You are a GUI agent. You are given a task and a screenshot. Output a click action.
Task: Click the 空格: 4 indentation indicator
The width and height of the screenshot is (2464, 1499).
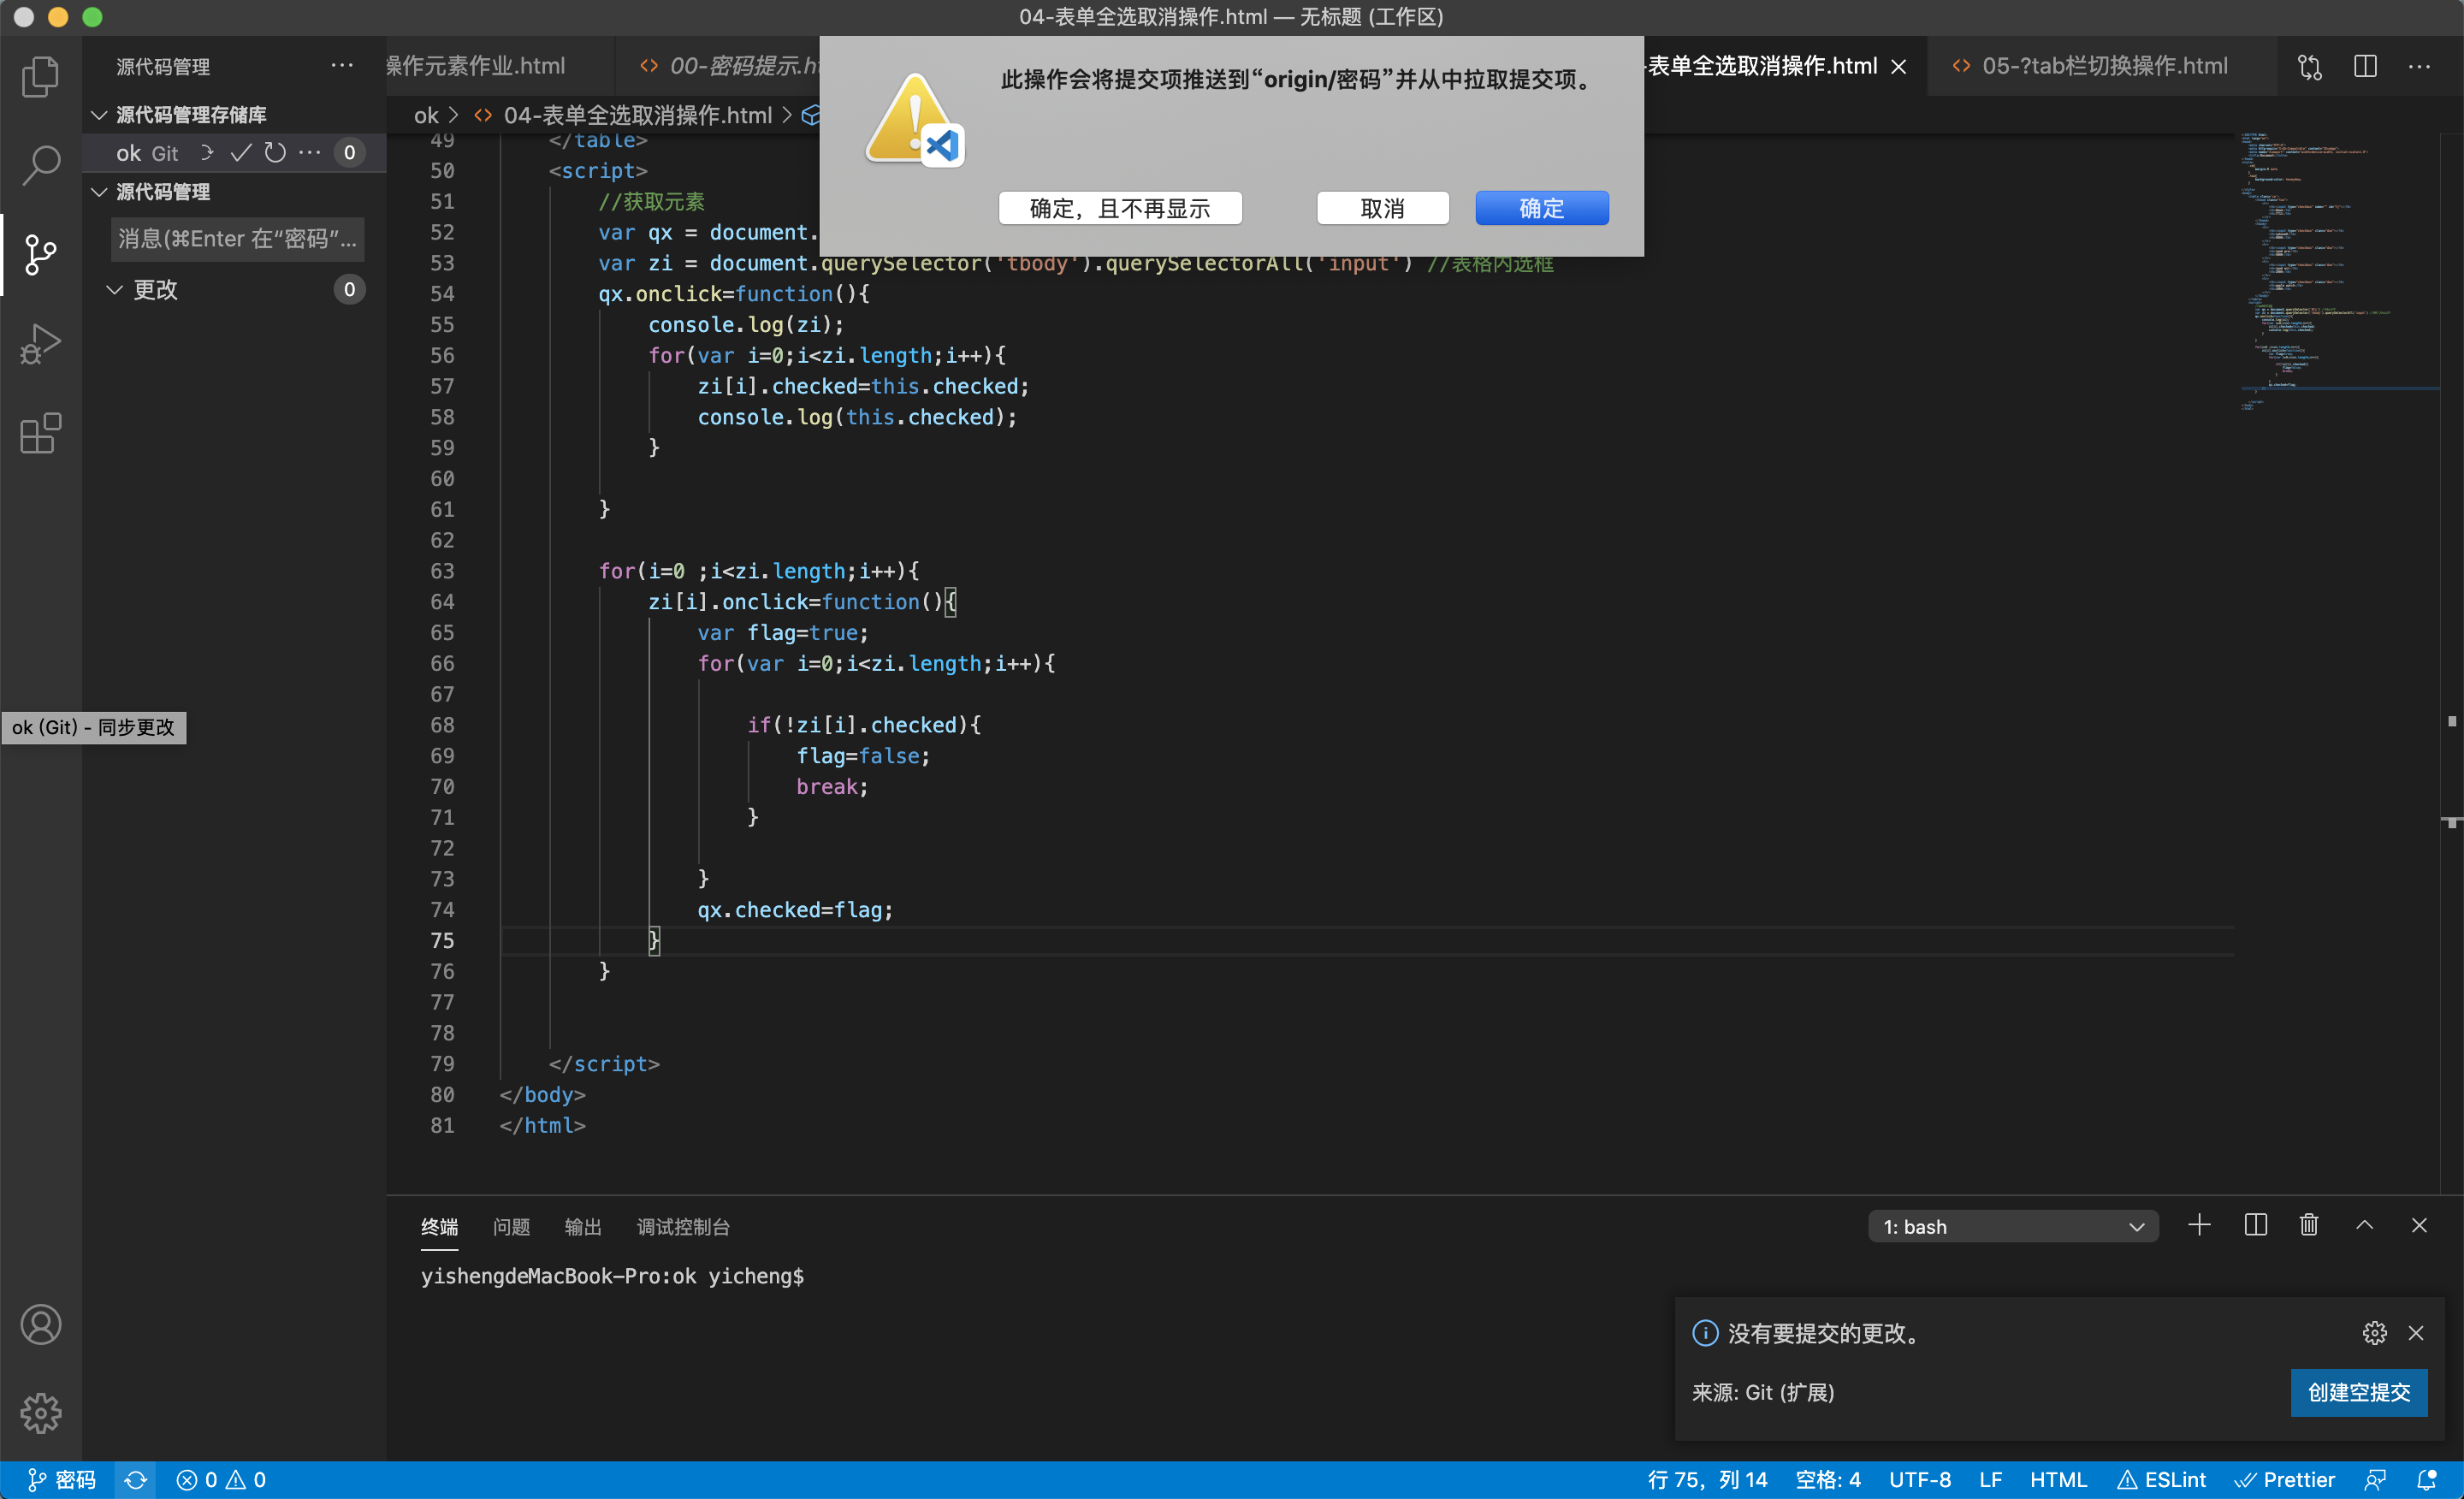click(1828, 1480)
